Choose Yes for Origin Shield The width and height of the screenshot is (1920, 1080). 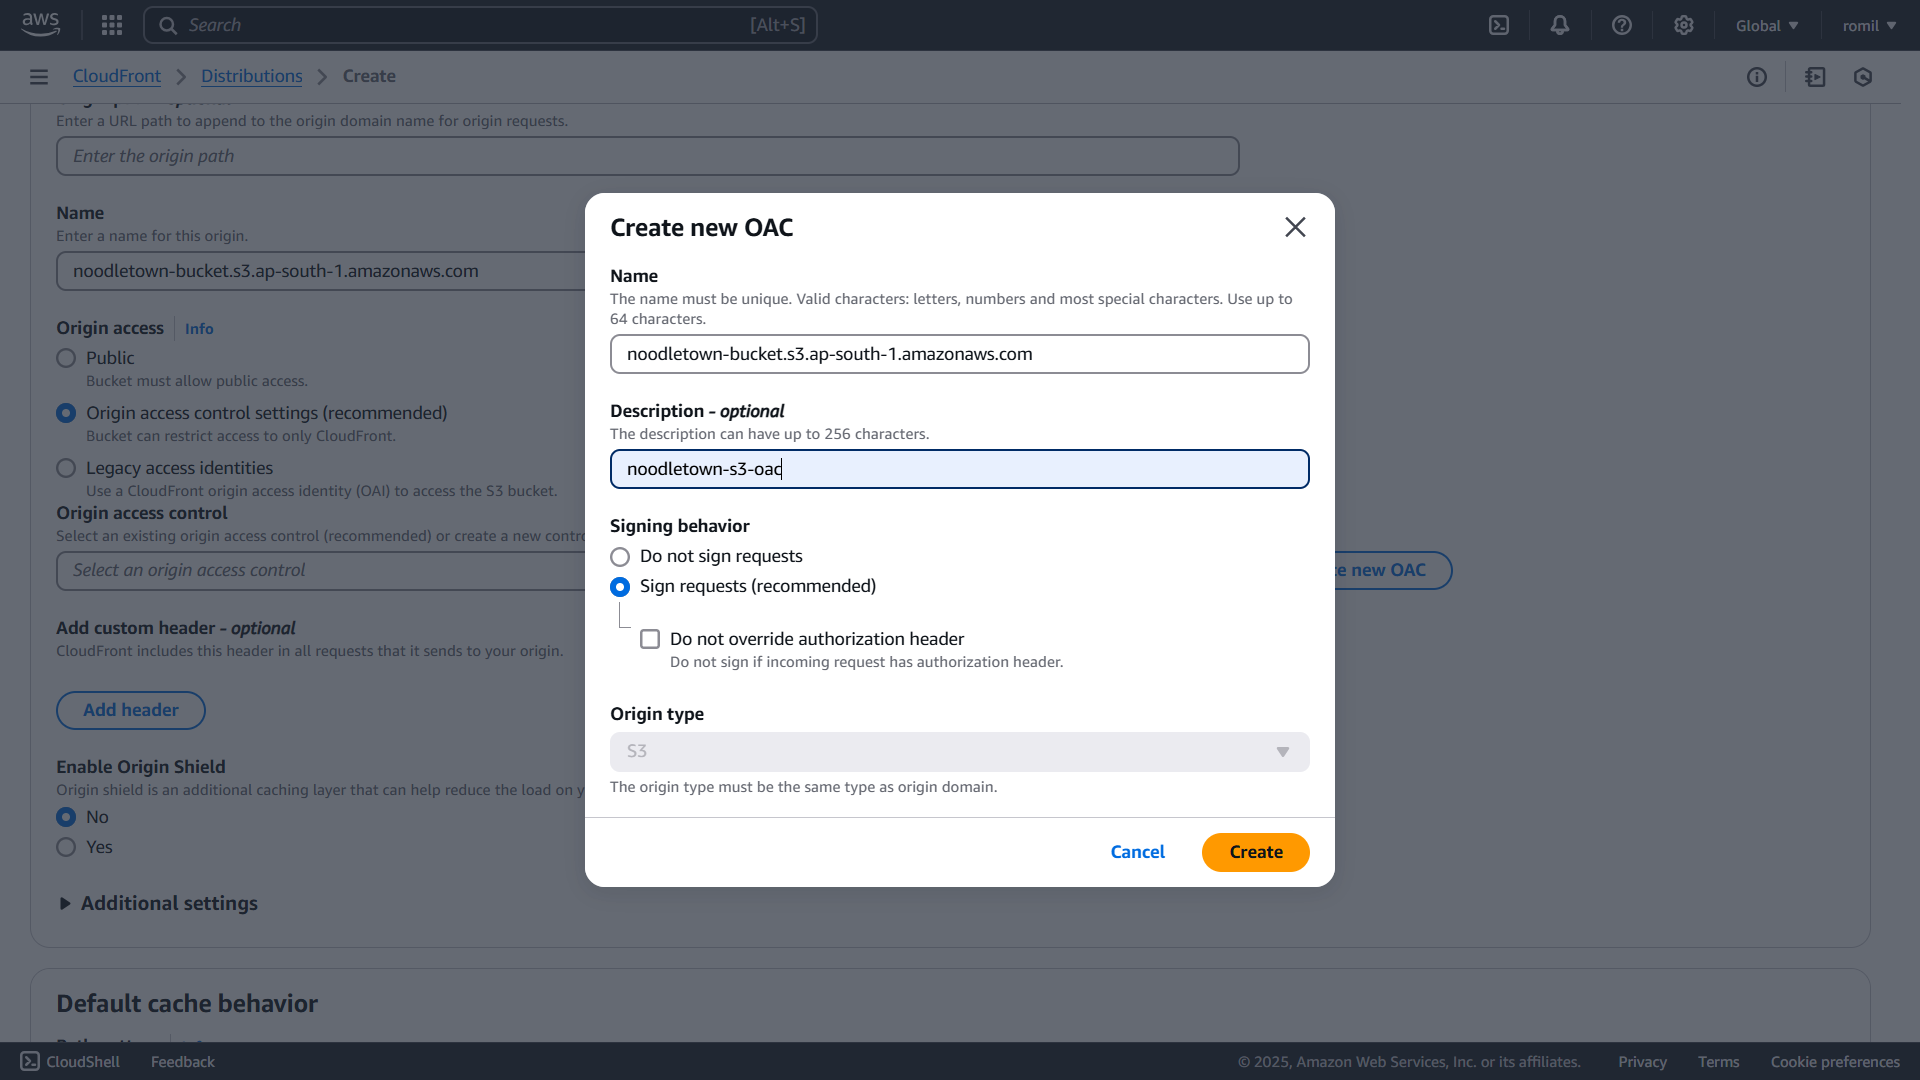66,847
